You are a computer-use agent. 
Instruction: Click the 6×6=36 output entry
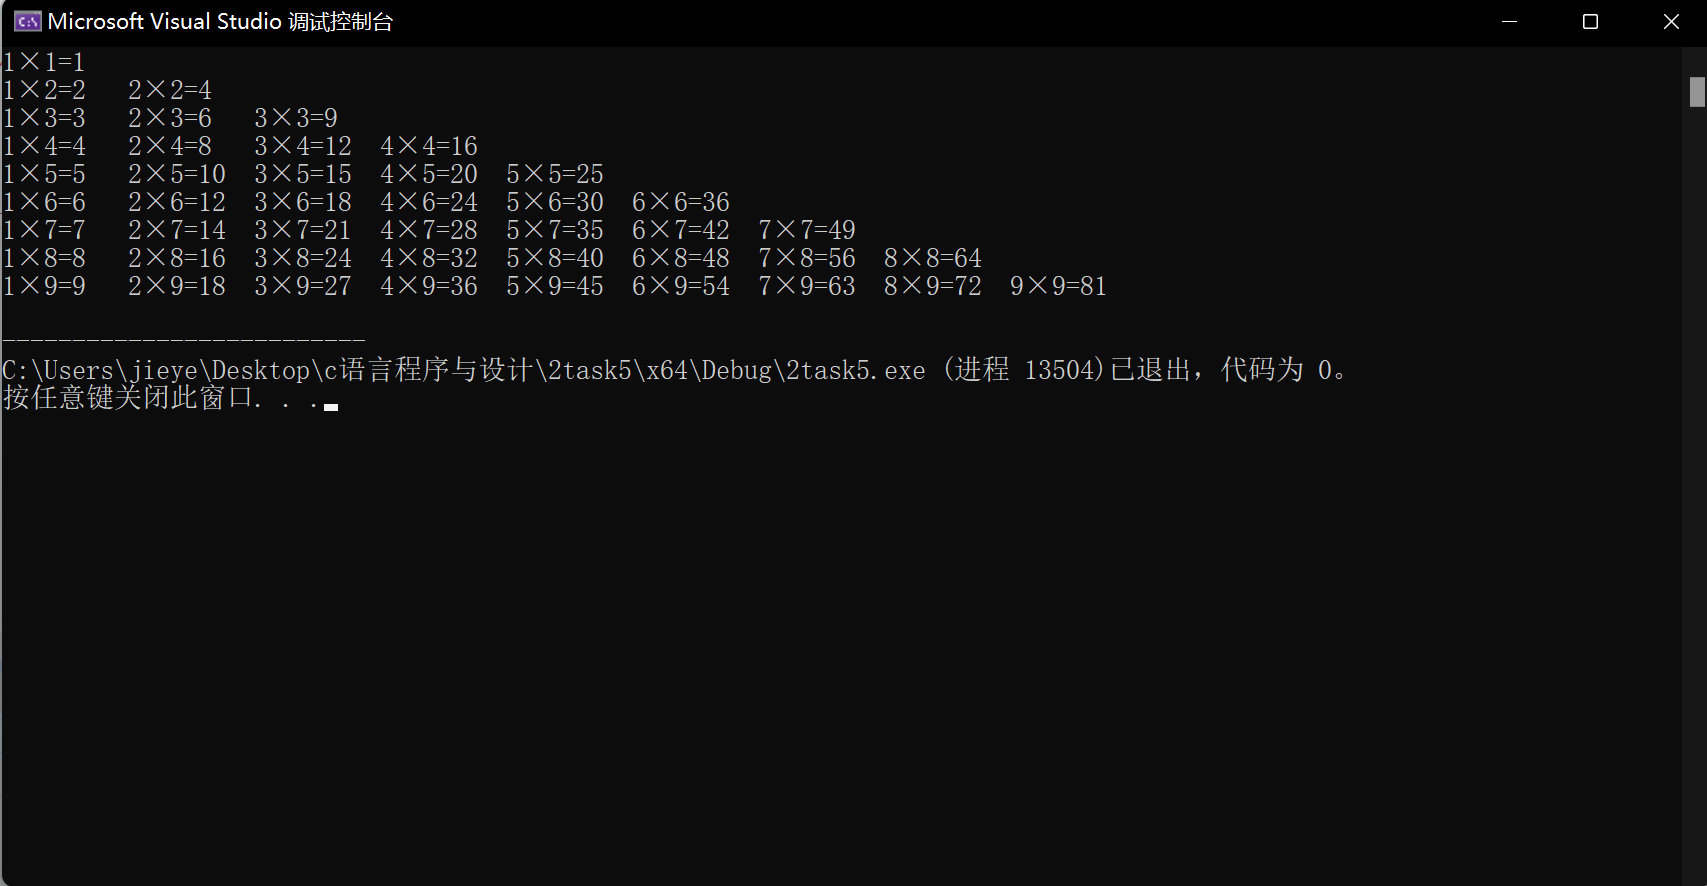pyautogui.click(x=680, y=202)
